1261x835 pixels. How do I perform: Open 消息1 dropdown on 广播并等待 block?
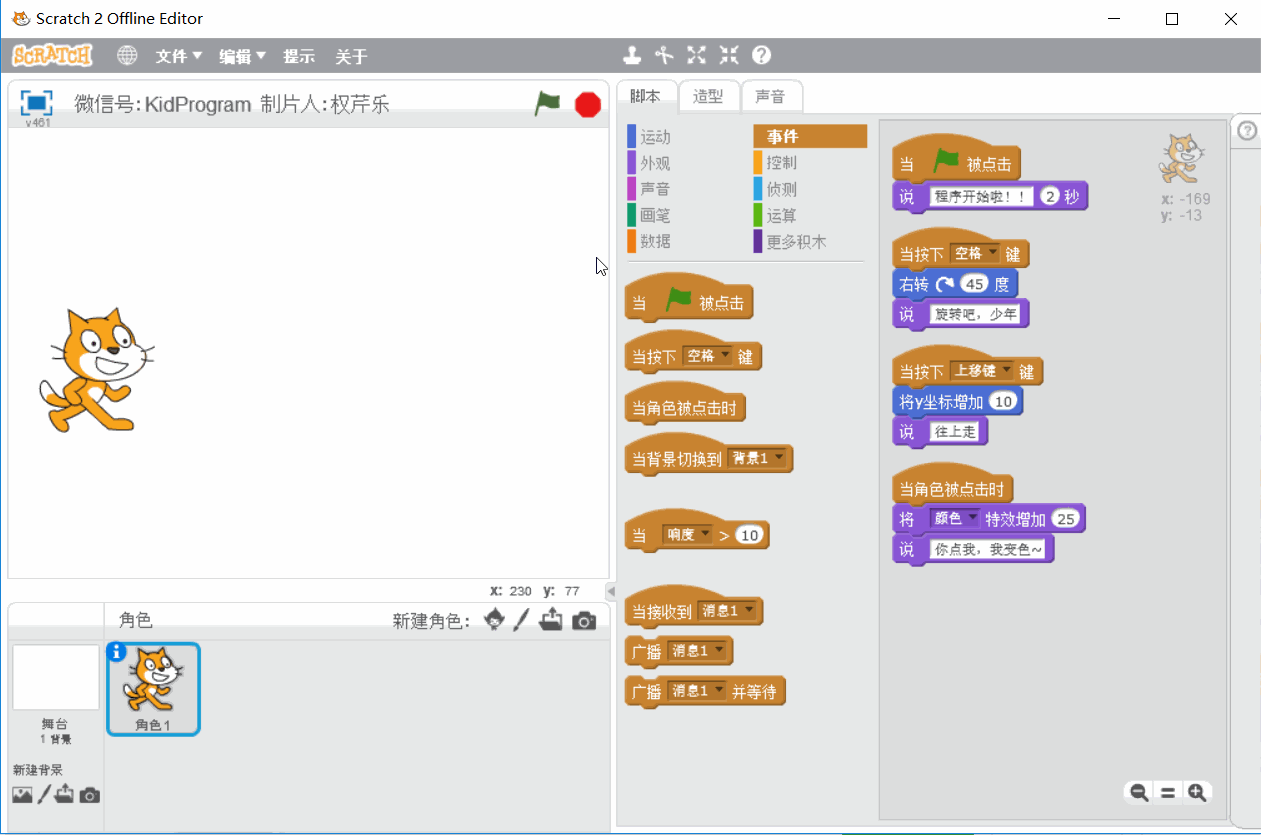tap(698, 691)
